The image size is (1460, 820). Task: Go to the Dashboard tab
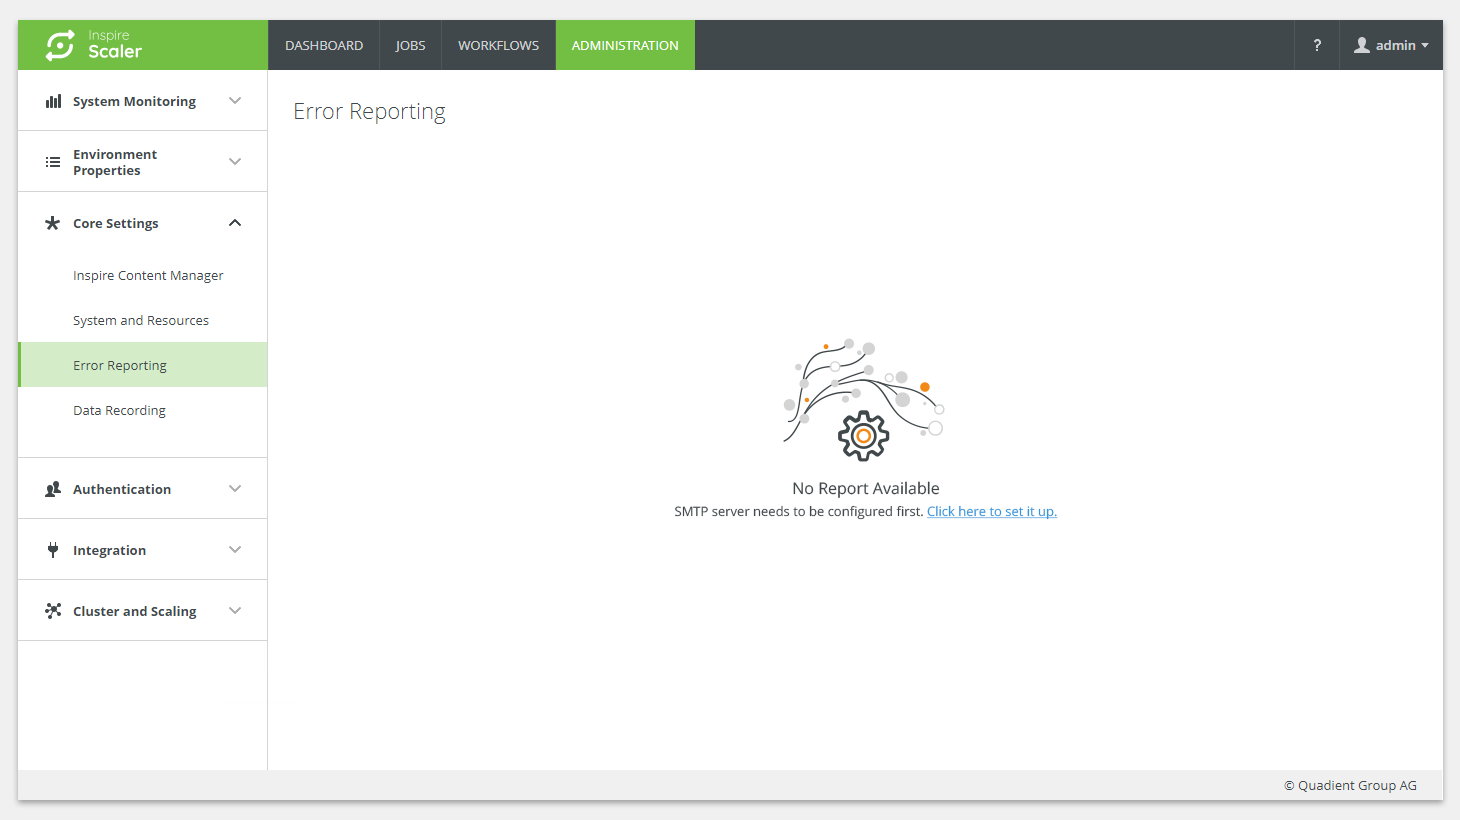[324, 45]
